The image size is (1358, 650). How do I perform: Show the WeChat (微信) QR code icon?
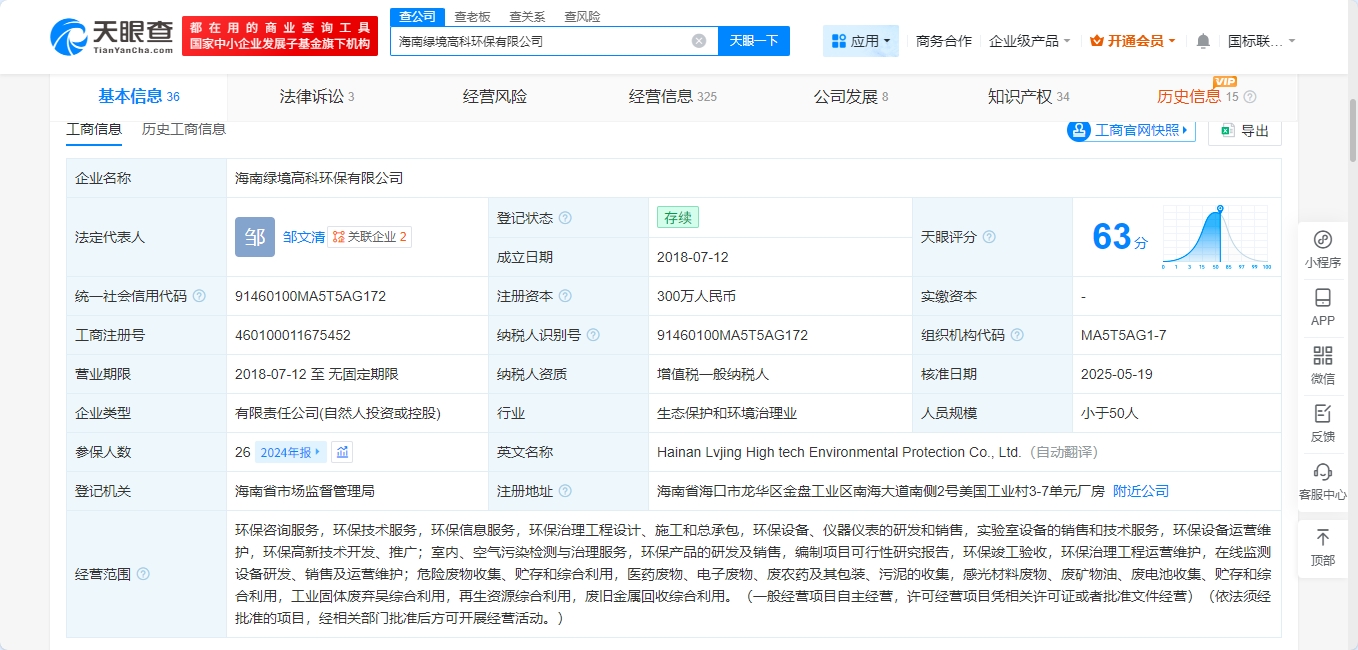1322,365
